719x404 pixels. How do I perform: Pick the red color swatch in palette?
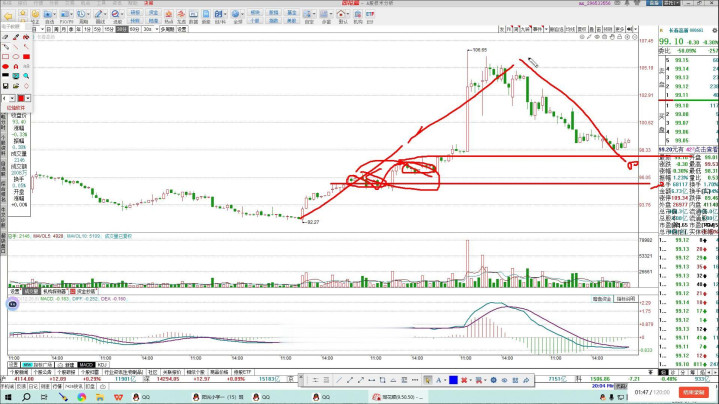click(21, 98)
